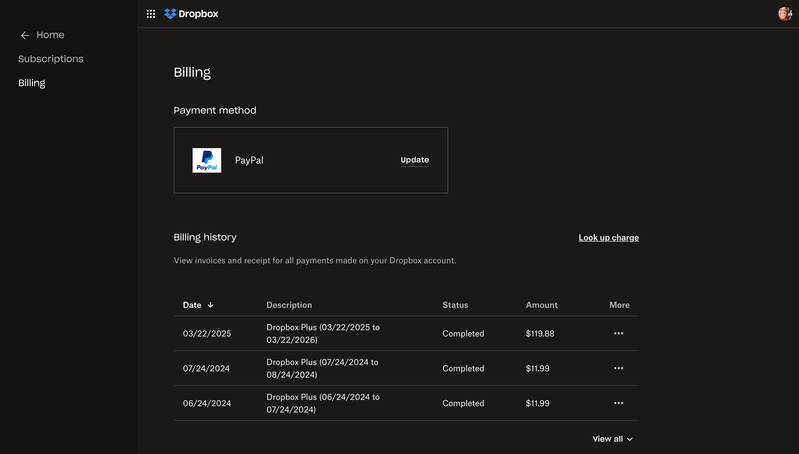The width and height of the screenshot is (799, 454).
Task: Click the Dropbox logo in header
Action: 191,14
